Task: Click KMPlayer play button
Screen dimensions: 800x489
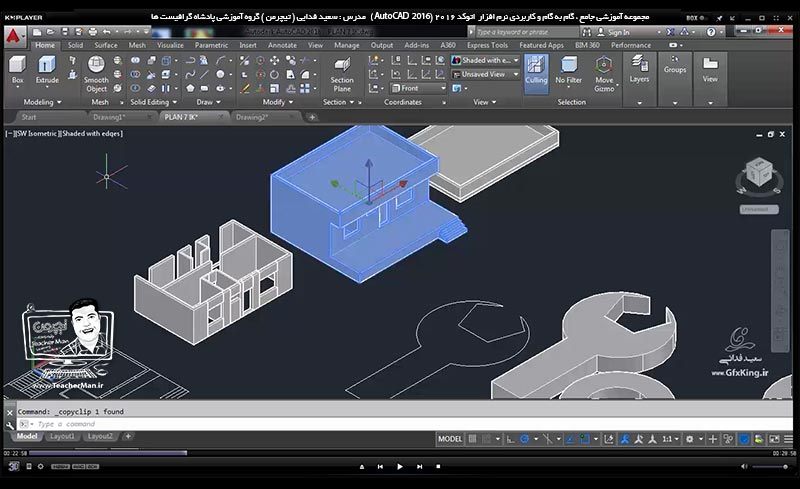Action: point(399,467)
